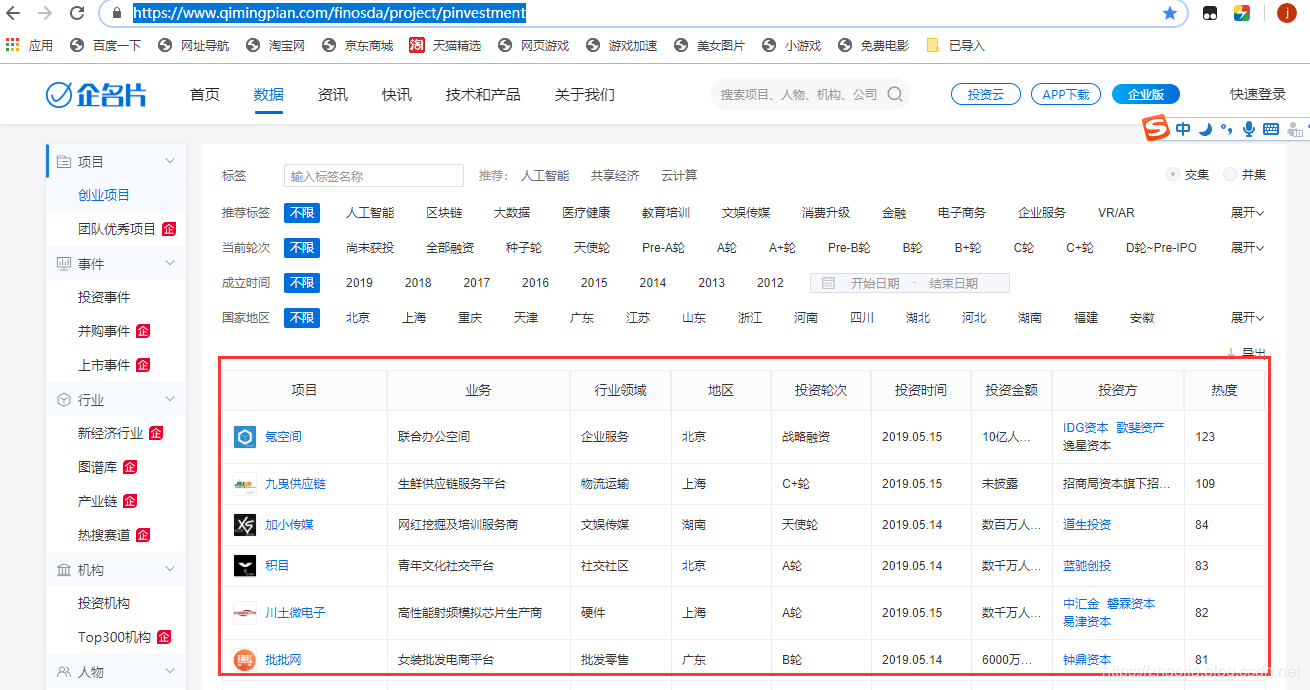Open the 天猫精选 bookmark
Viewport: 1310px width, 690px height.
(x=445, y=45)
